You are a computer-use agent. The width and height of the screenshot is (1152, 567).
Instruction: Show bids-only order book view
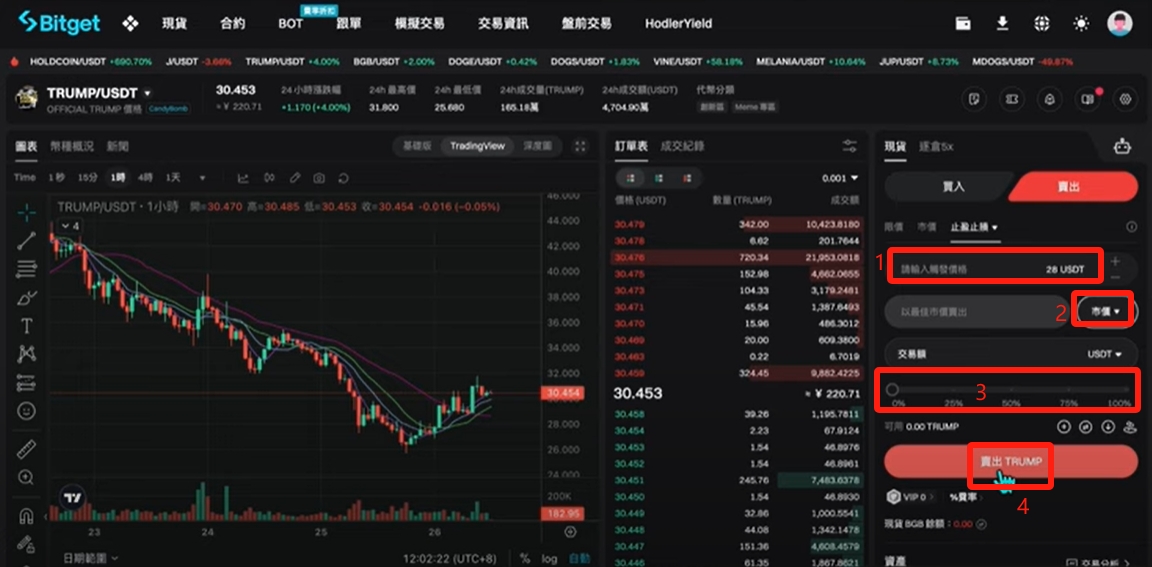[x=659, y=178]
